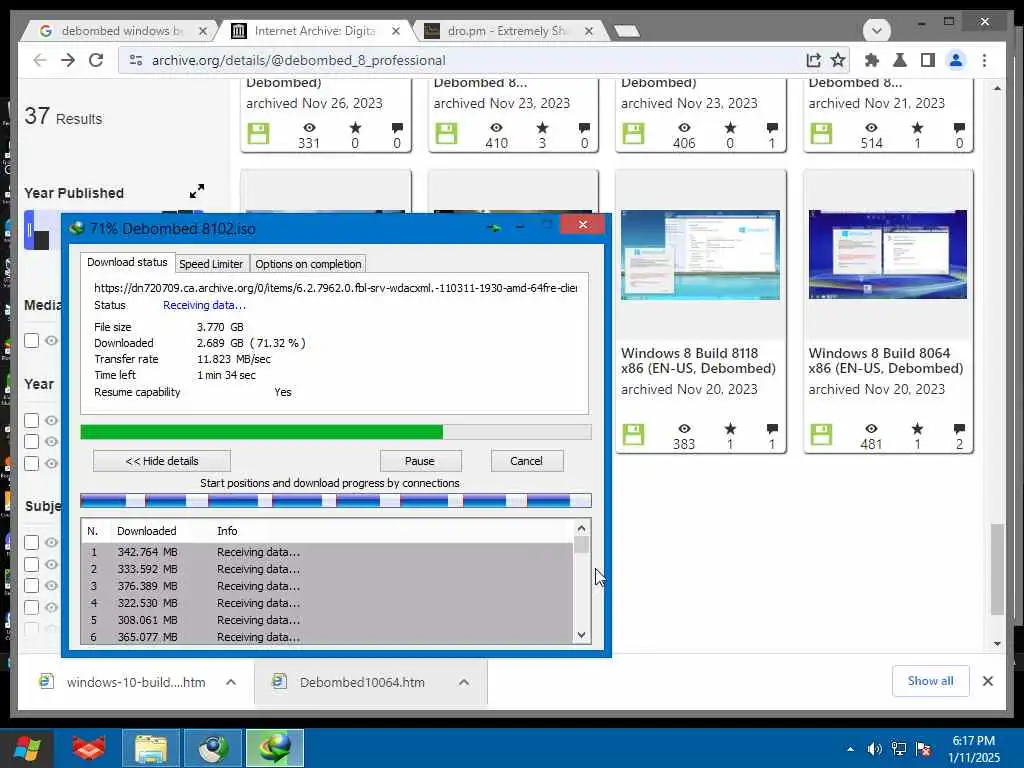Screen dimensions: 1024x768
Task: Switch to Download status tab
Action: [x=127, y=262]
